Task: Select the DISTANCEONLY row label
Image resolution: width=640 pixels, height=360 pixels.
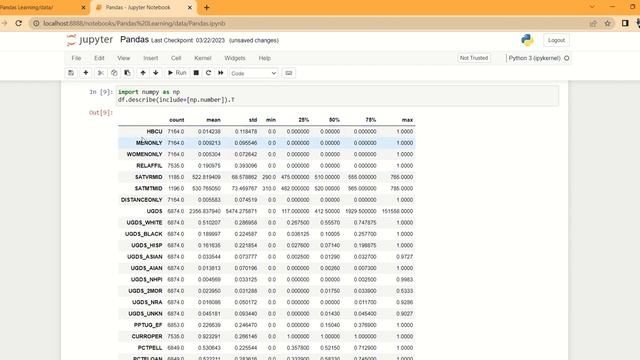Action: pyautogui.click(x=142, y=200)
